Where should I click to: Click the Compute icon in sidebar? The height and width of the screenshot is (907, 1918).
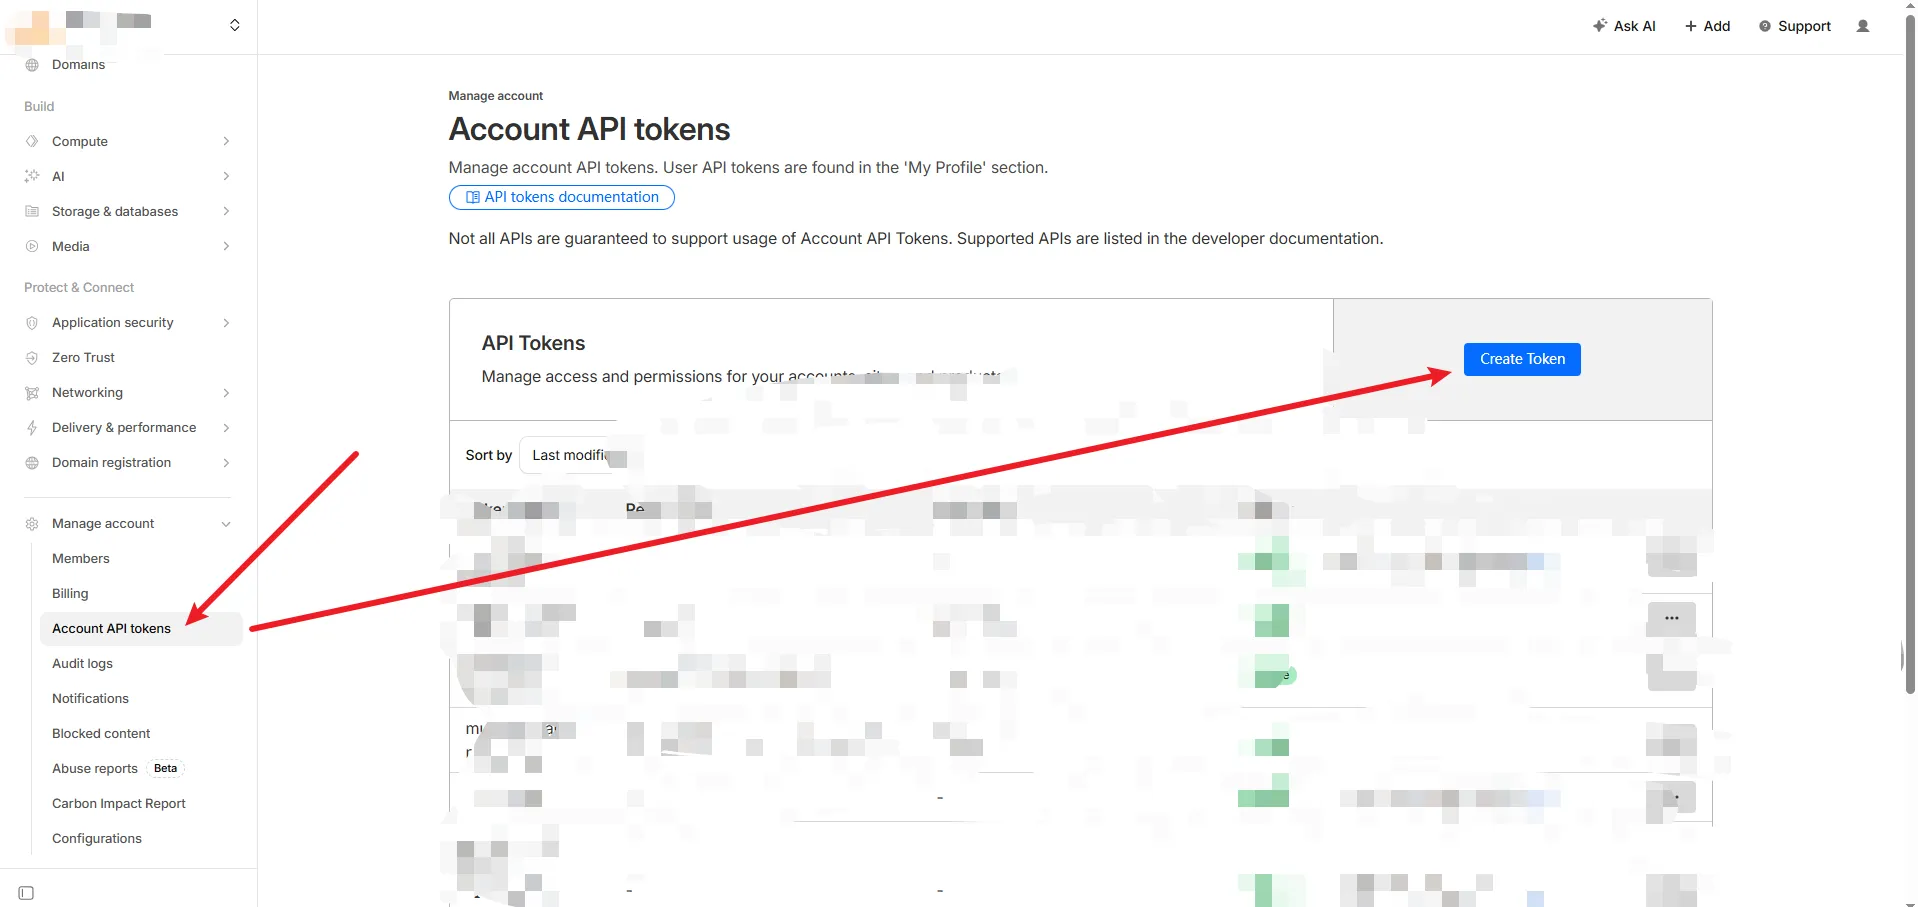click(x=32, y=142)
